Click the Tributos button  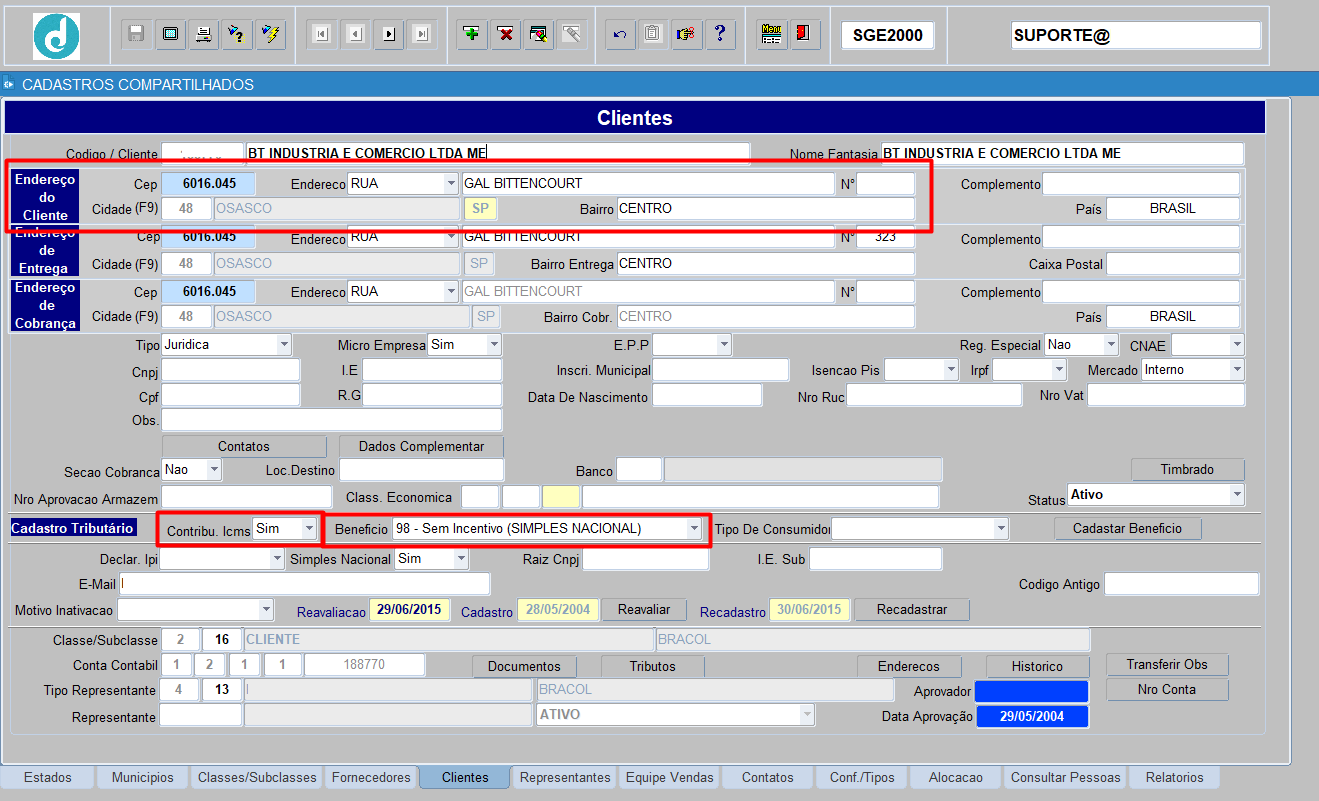[x=653, y=666]
